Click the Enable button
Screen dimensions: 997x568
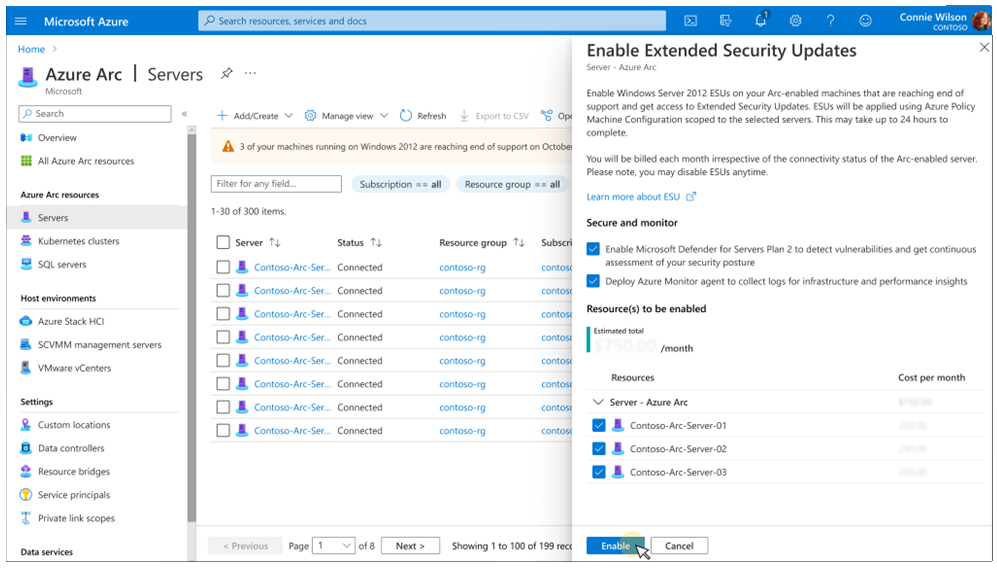(x=615, y=546)
